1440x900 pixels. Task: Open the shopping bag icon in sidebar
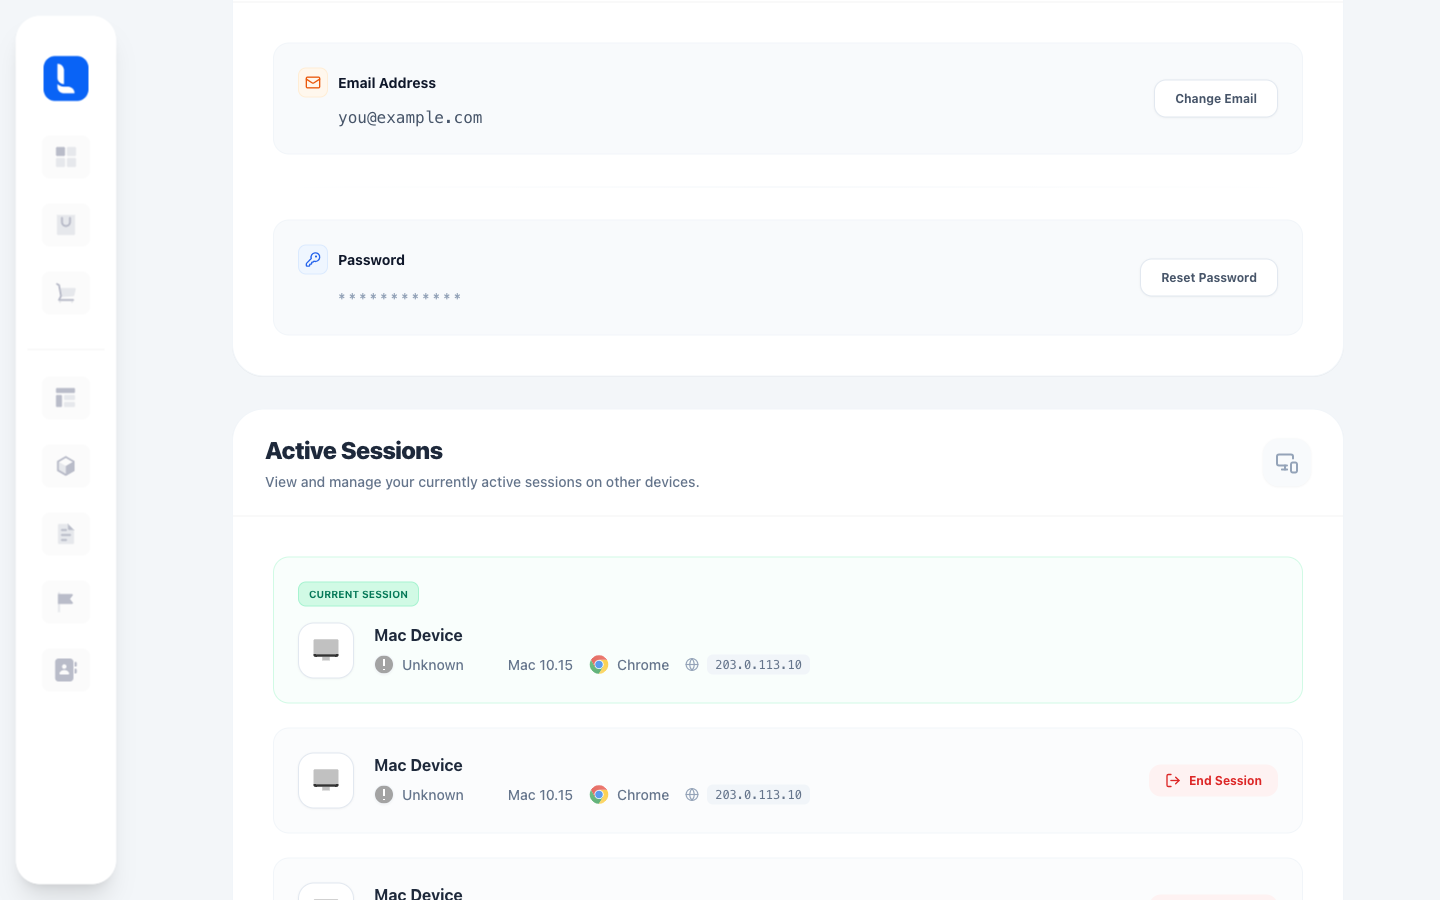tap(66, 225)
